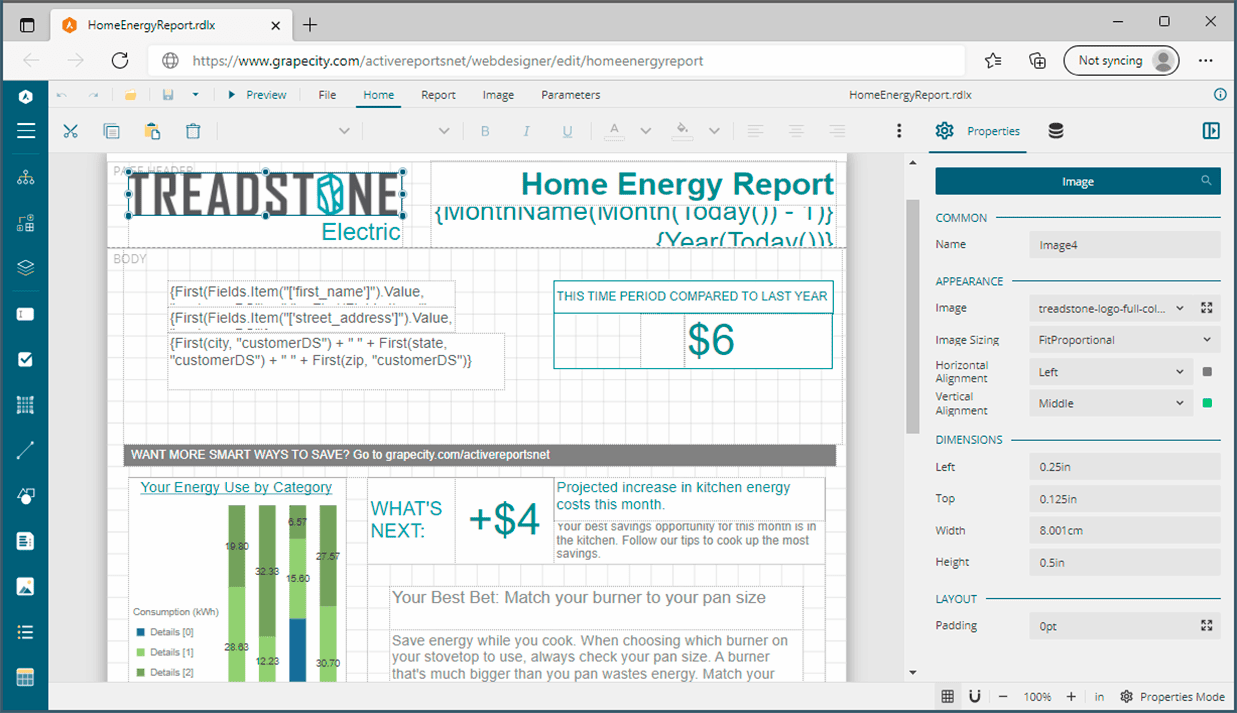This screenshot has width=1237, height=713.
Task: Open the report explorer tree icon in the sidebar
Action: pos(26,178)
